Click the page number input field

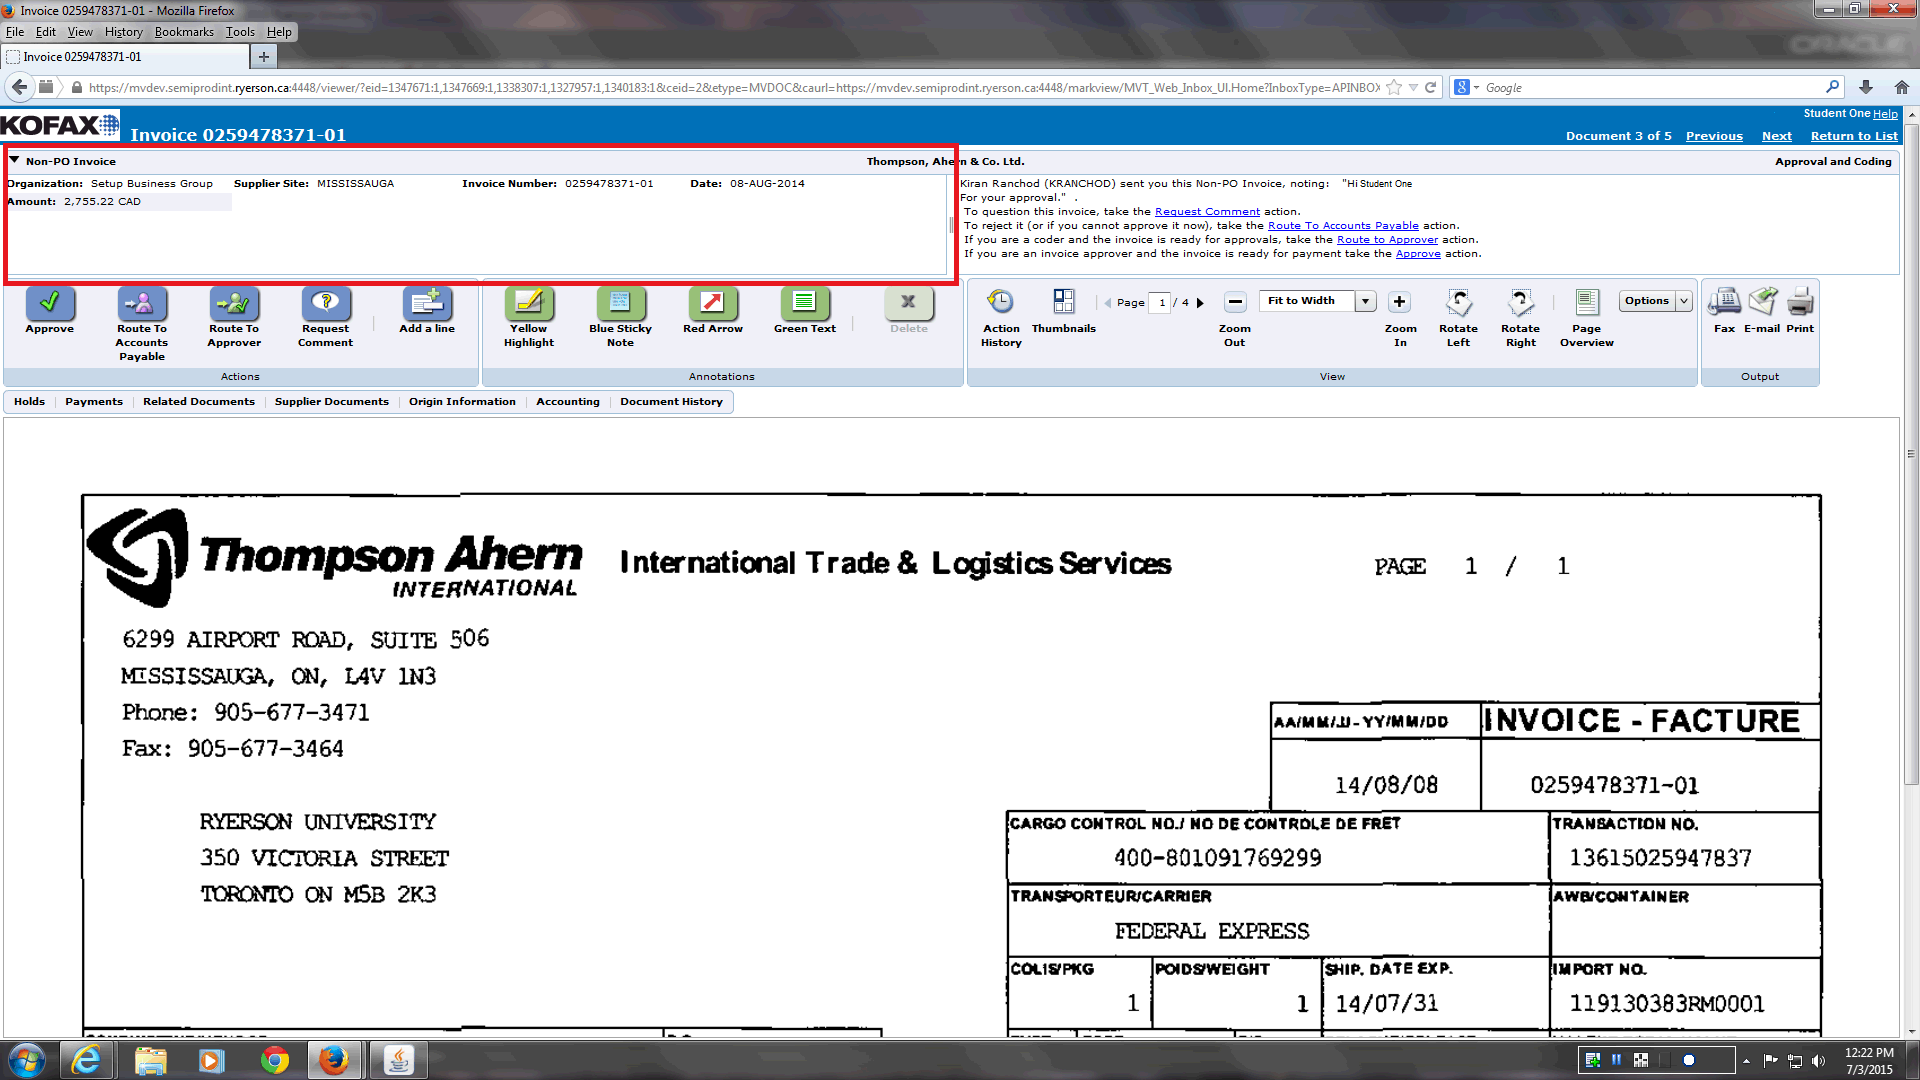(1160, 303)
